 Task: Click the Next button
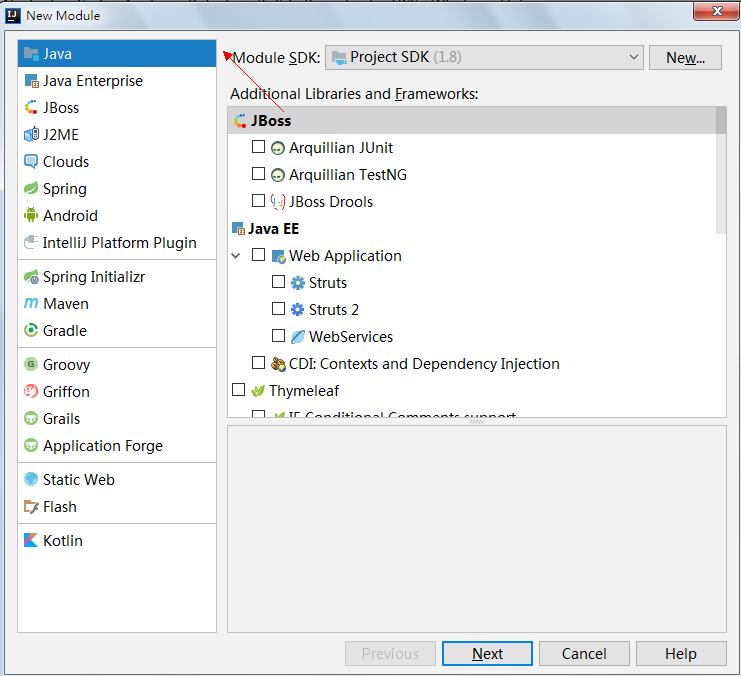[487, 653]
